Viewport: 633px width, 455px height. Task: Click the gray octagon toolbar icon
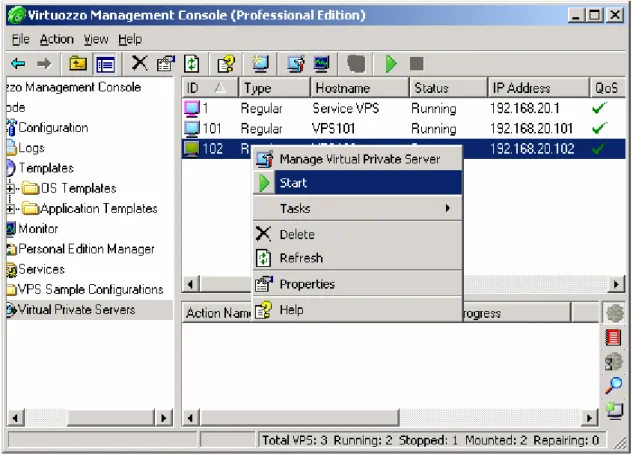click(x=356, y=64)
